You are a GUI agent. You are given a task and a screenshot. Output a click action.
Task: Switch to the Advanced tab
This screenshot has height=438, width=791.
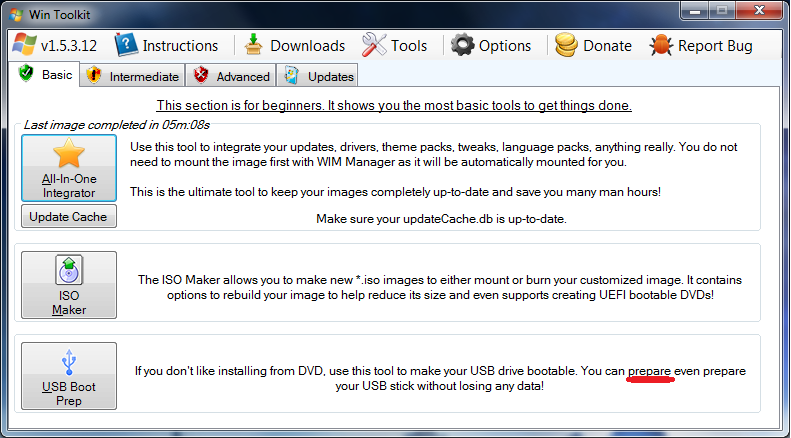[231, 76]
